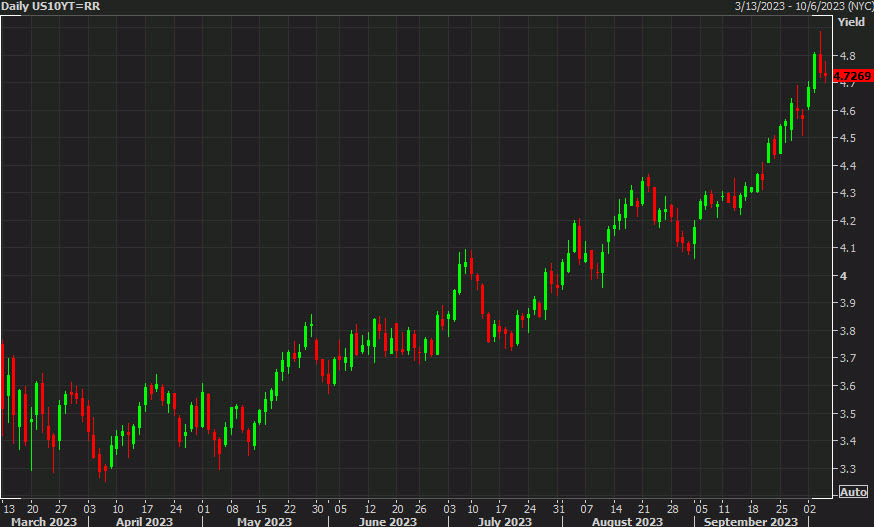
Task: Click the Auto scale button
Action: (853, 492)
